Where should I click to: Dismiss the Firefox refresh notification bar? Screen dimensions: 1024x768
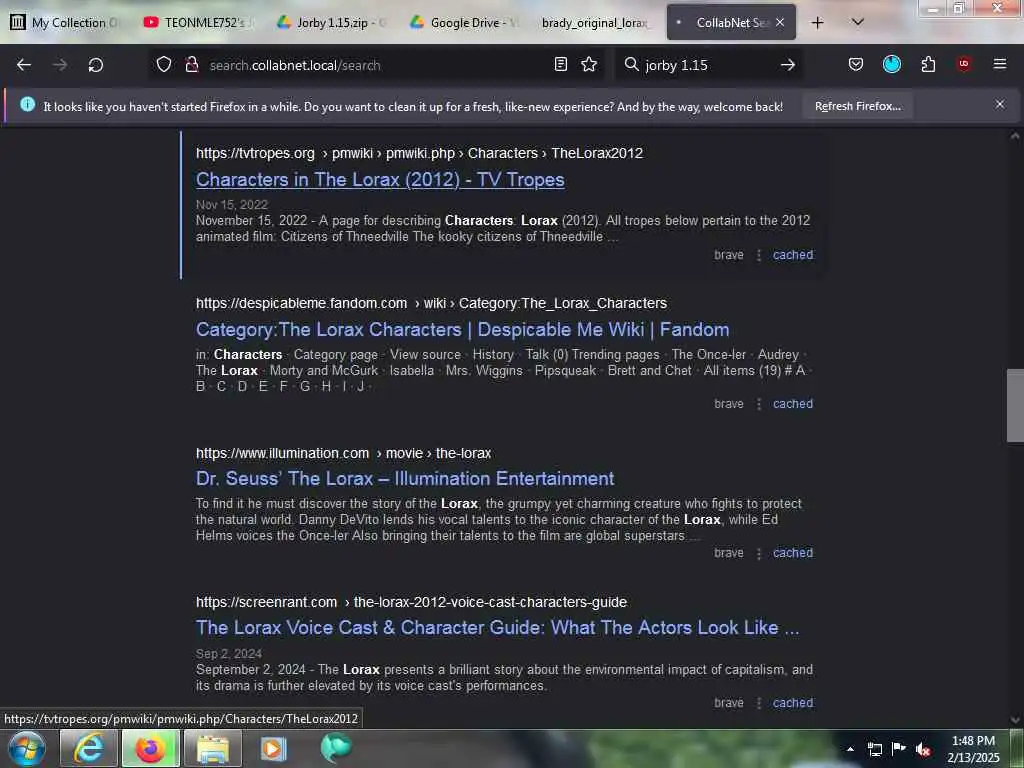pyautogui.click(x=1000, y=104)
